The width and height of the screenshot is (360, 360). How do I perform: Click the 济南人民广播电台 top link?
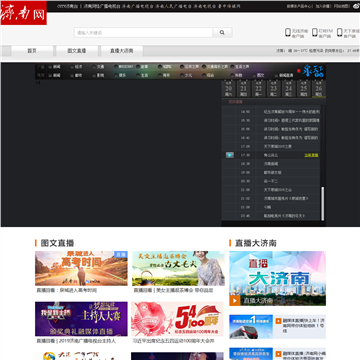click(x=173, y=6)
